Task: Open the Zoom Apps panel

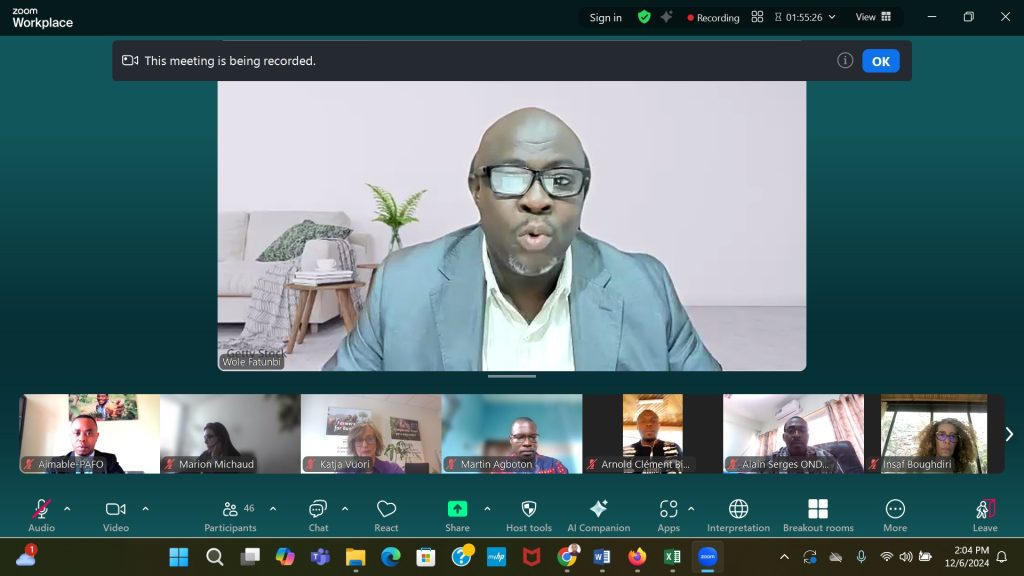Action: (667, 512)
